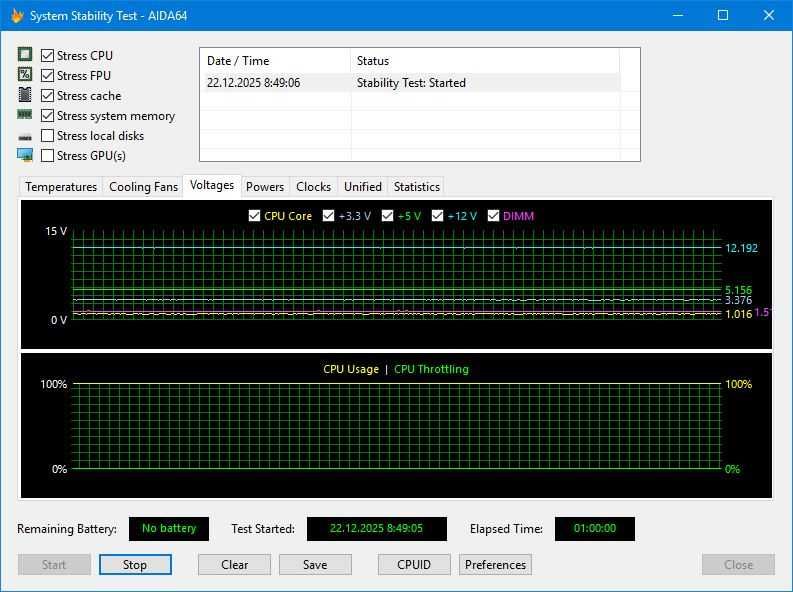Click the 22.12.2025 8:49:06 log timestamp
Viewport: 793px width, 592px height.
pyautogui.click(x=253, y=82)
